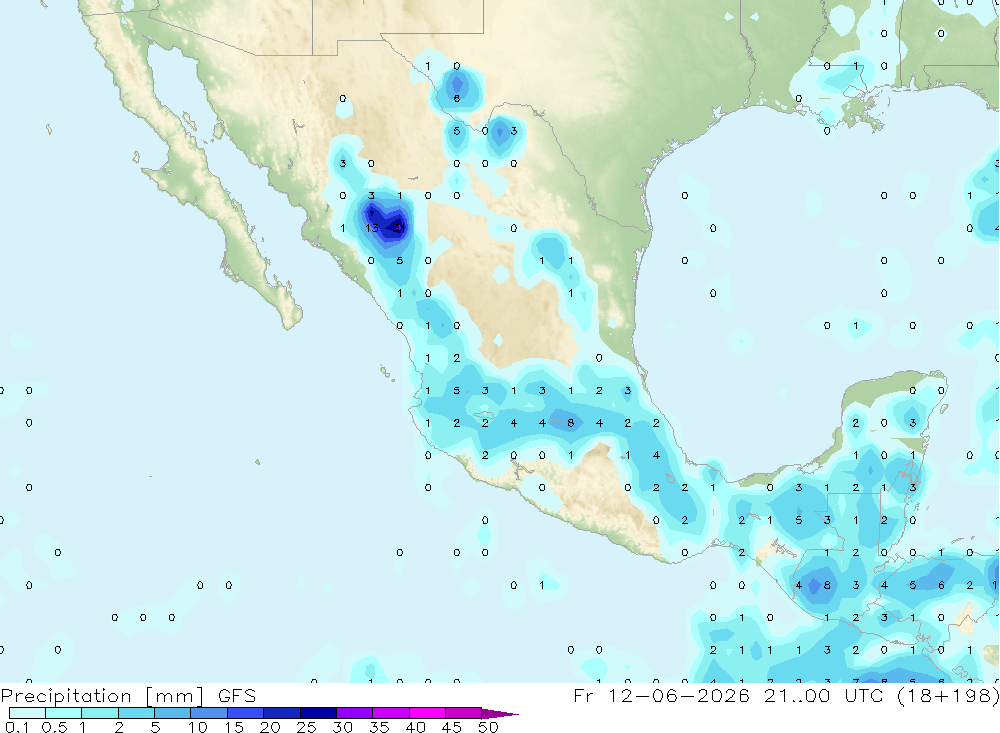
Task: Click the 5–10 mm legend color segment
Action: pos(173,713)
